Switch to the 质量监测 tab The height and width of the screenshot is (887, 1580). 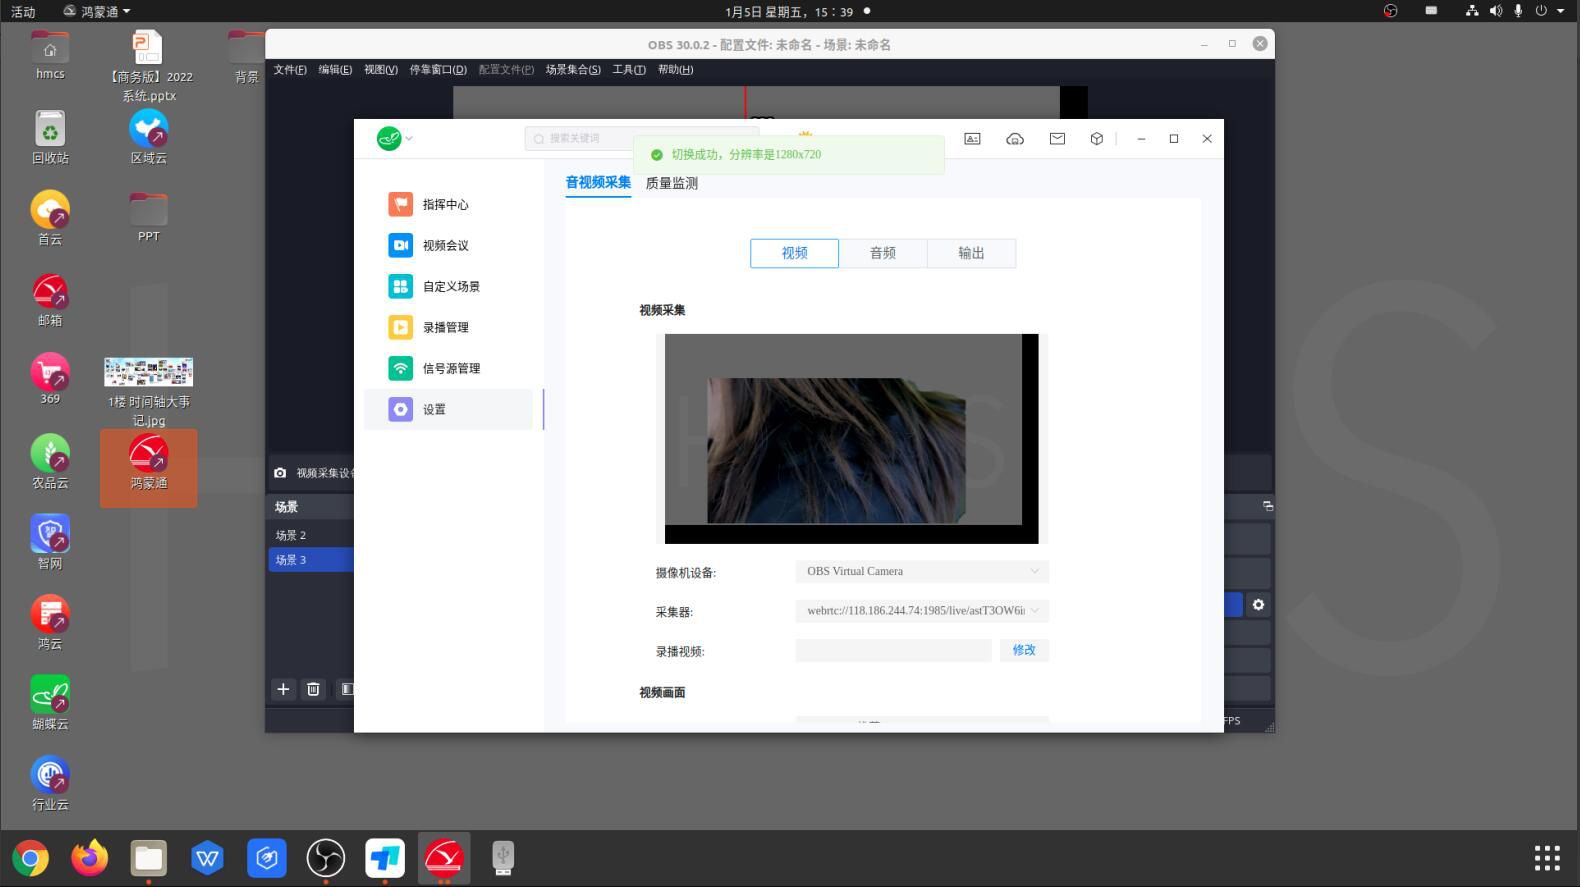[x=672, y=184]
